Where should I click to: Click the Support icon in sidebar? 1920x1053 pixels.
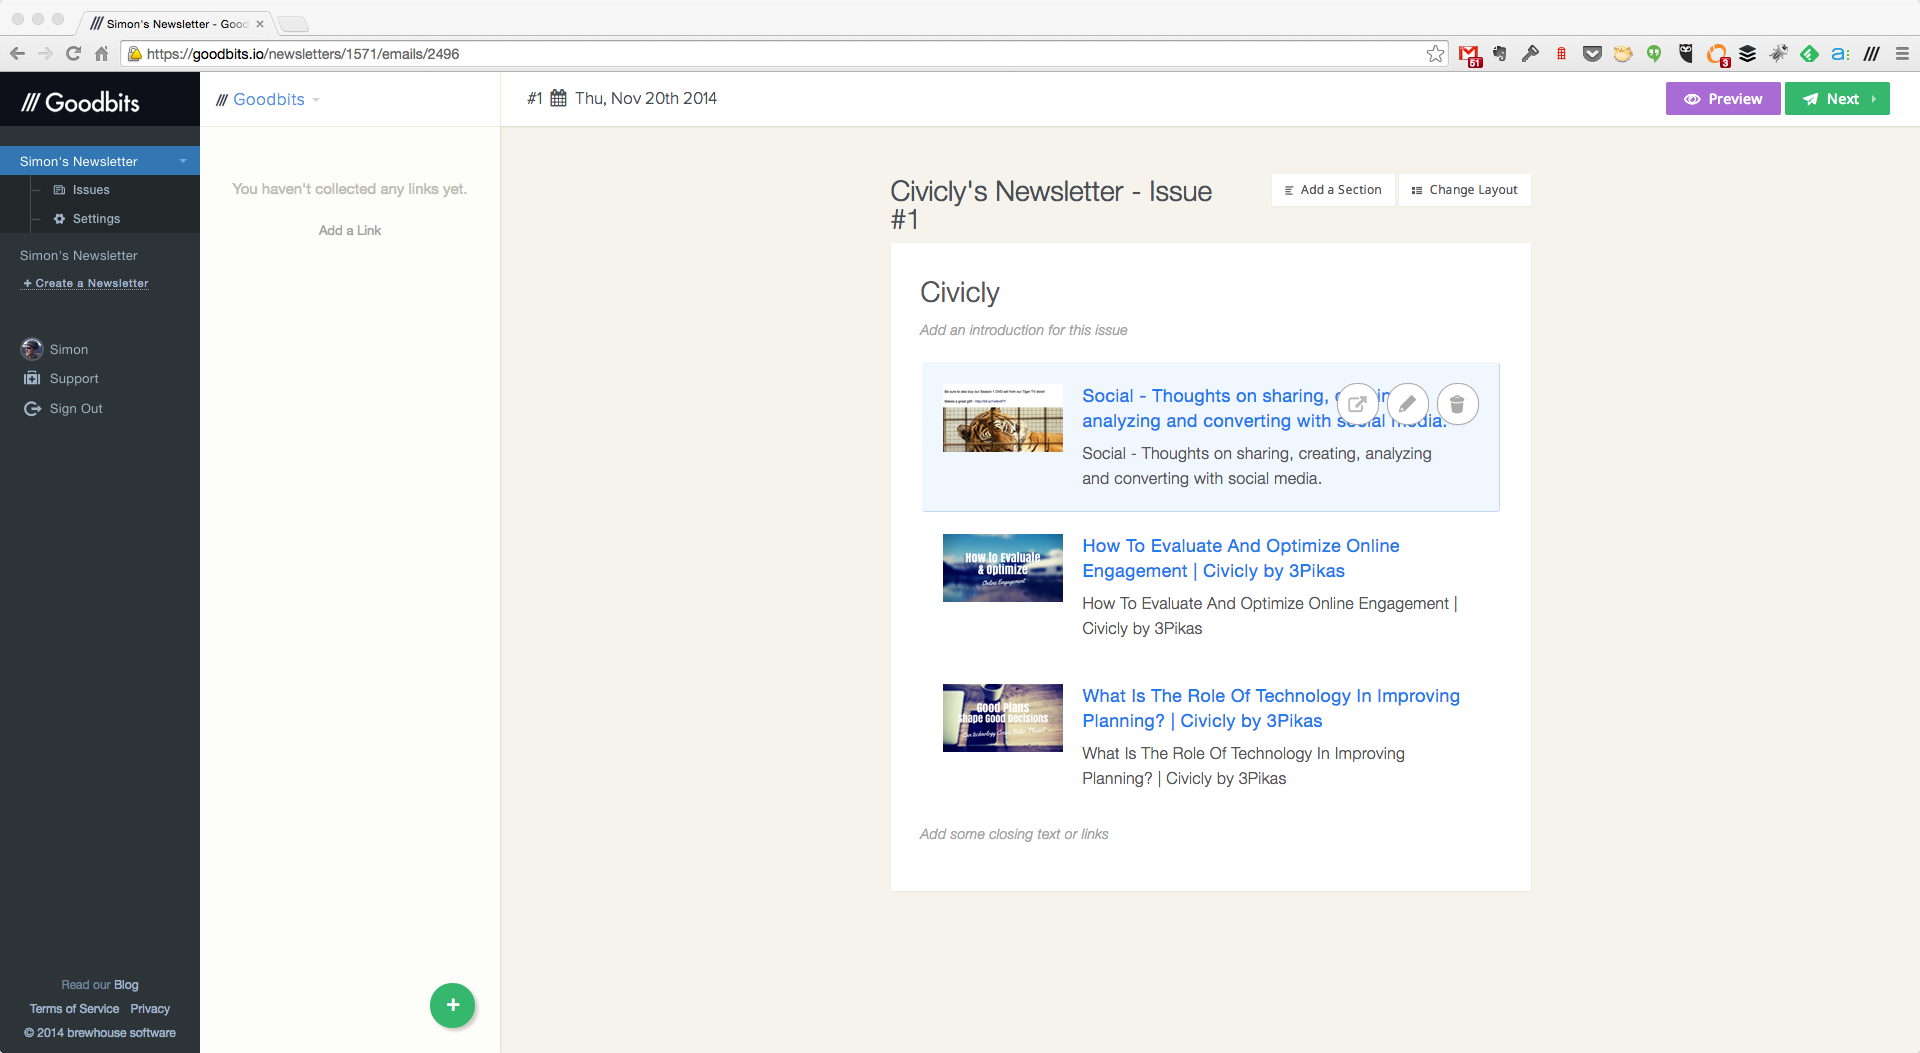click(x=32, y=378)
